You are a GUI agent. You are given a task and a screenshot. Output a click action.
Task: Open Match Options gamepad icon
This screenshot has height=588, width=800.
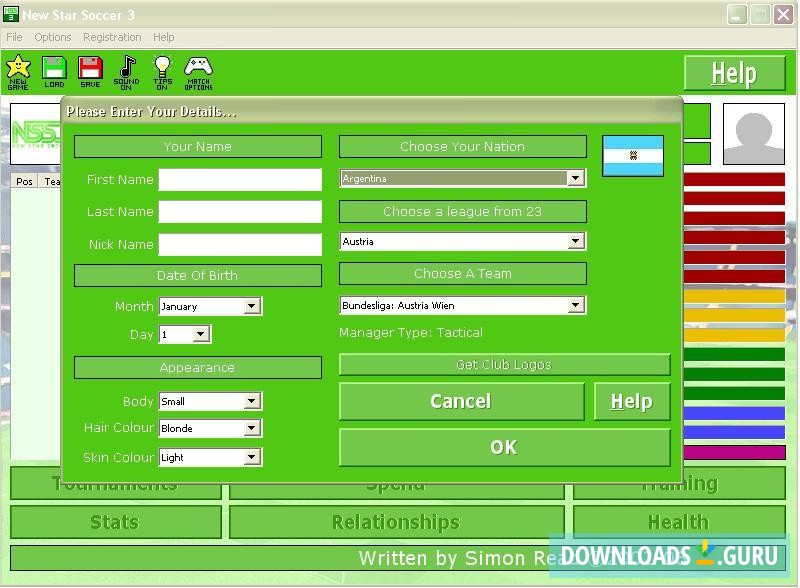[198, 73]
